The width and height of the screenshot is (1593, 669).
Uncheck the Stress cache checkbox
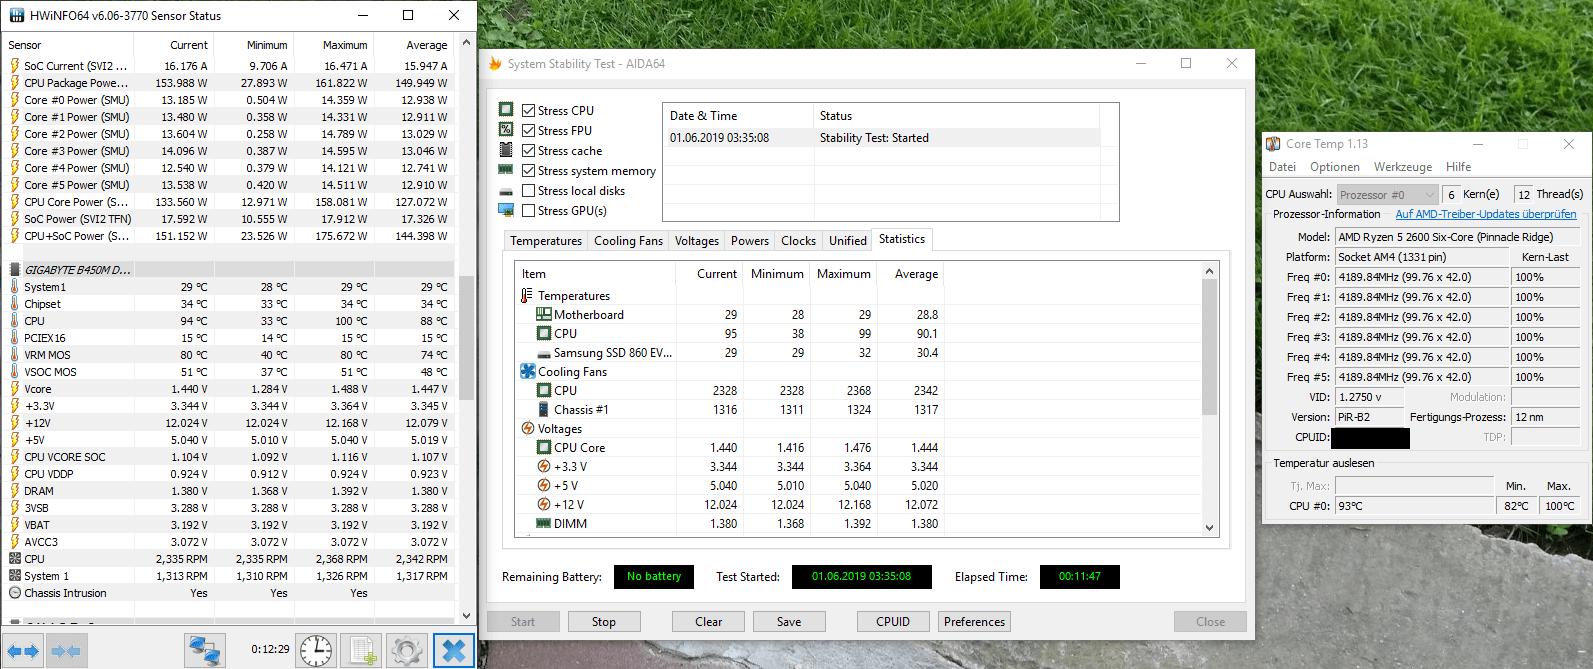click(x=528, y=150)
